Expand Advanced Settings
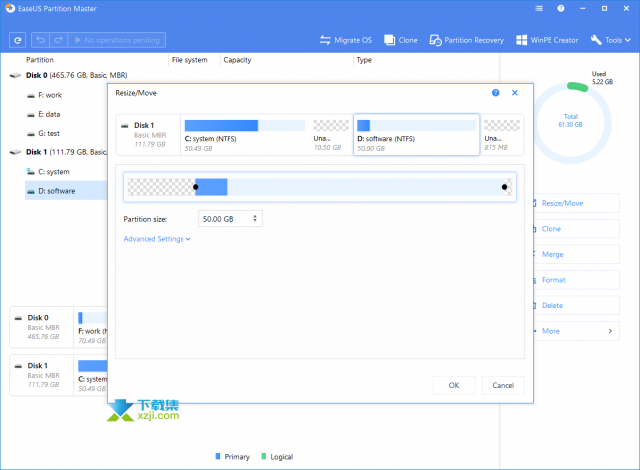The height and width of the screenshot is (470, 640). click(157, 239)
